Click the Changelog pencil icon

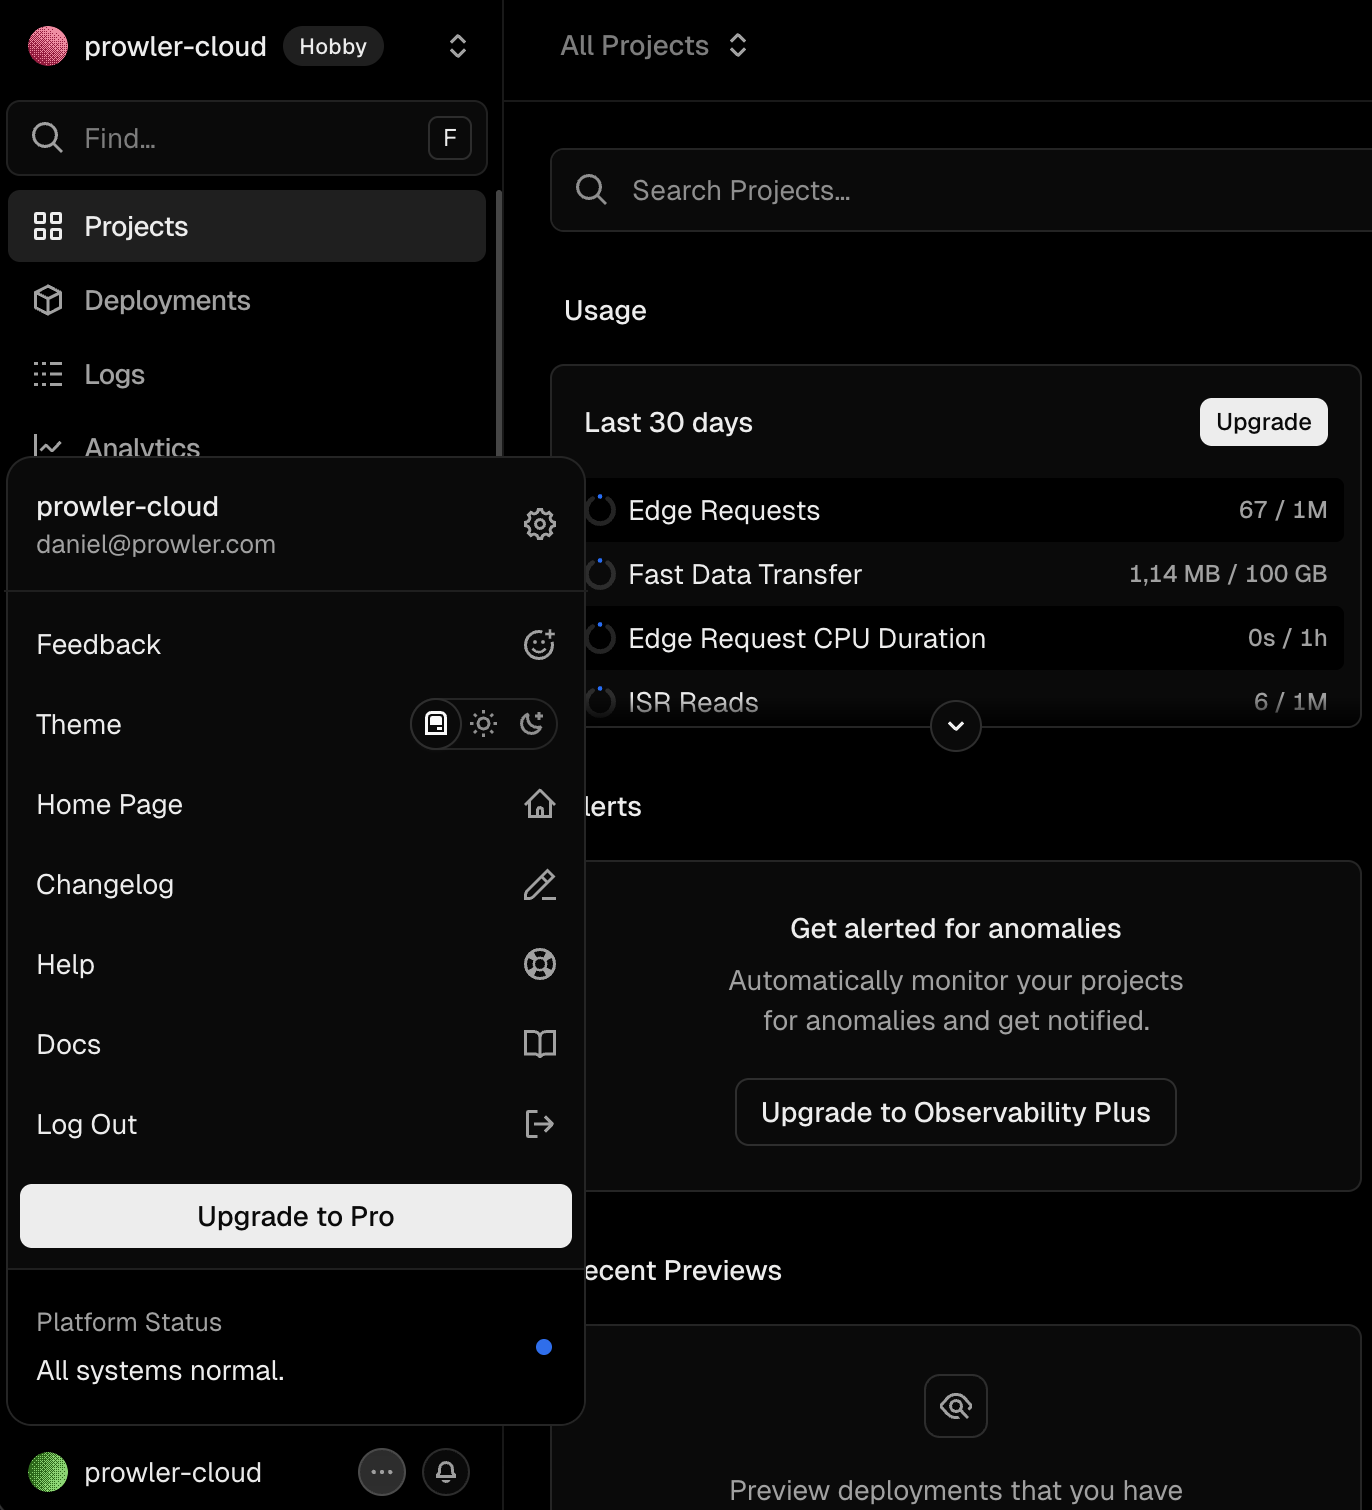click(x=540, y=884)
